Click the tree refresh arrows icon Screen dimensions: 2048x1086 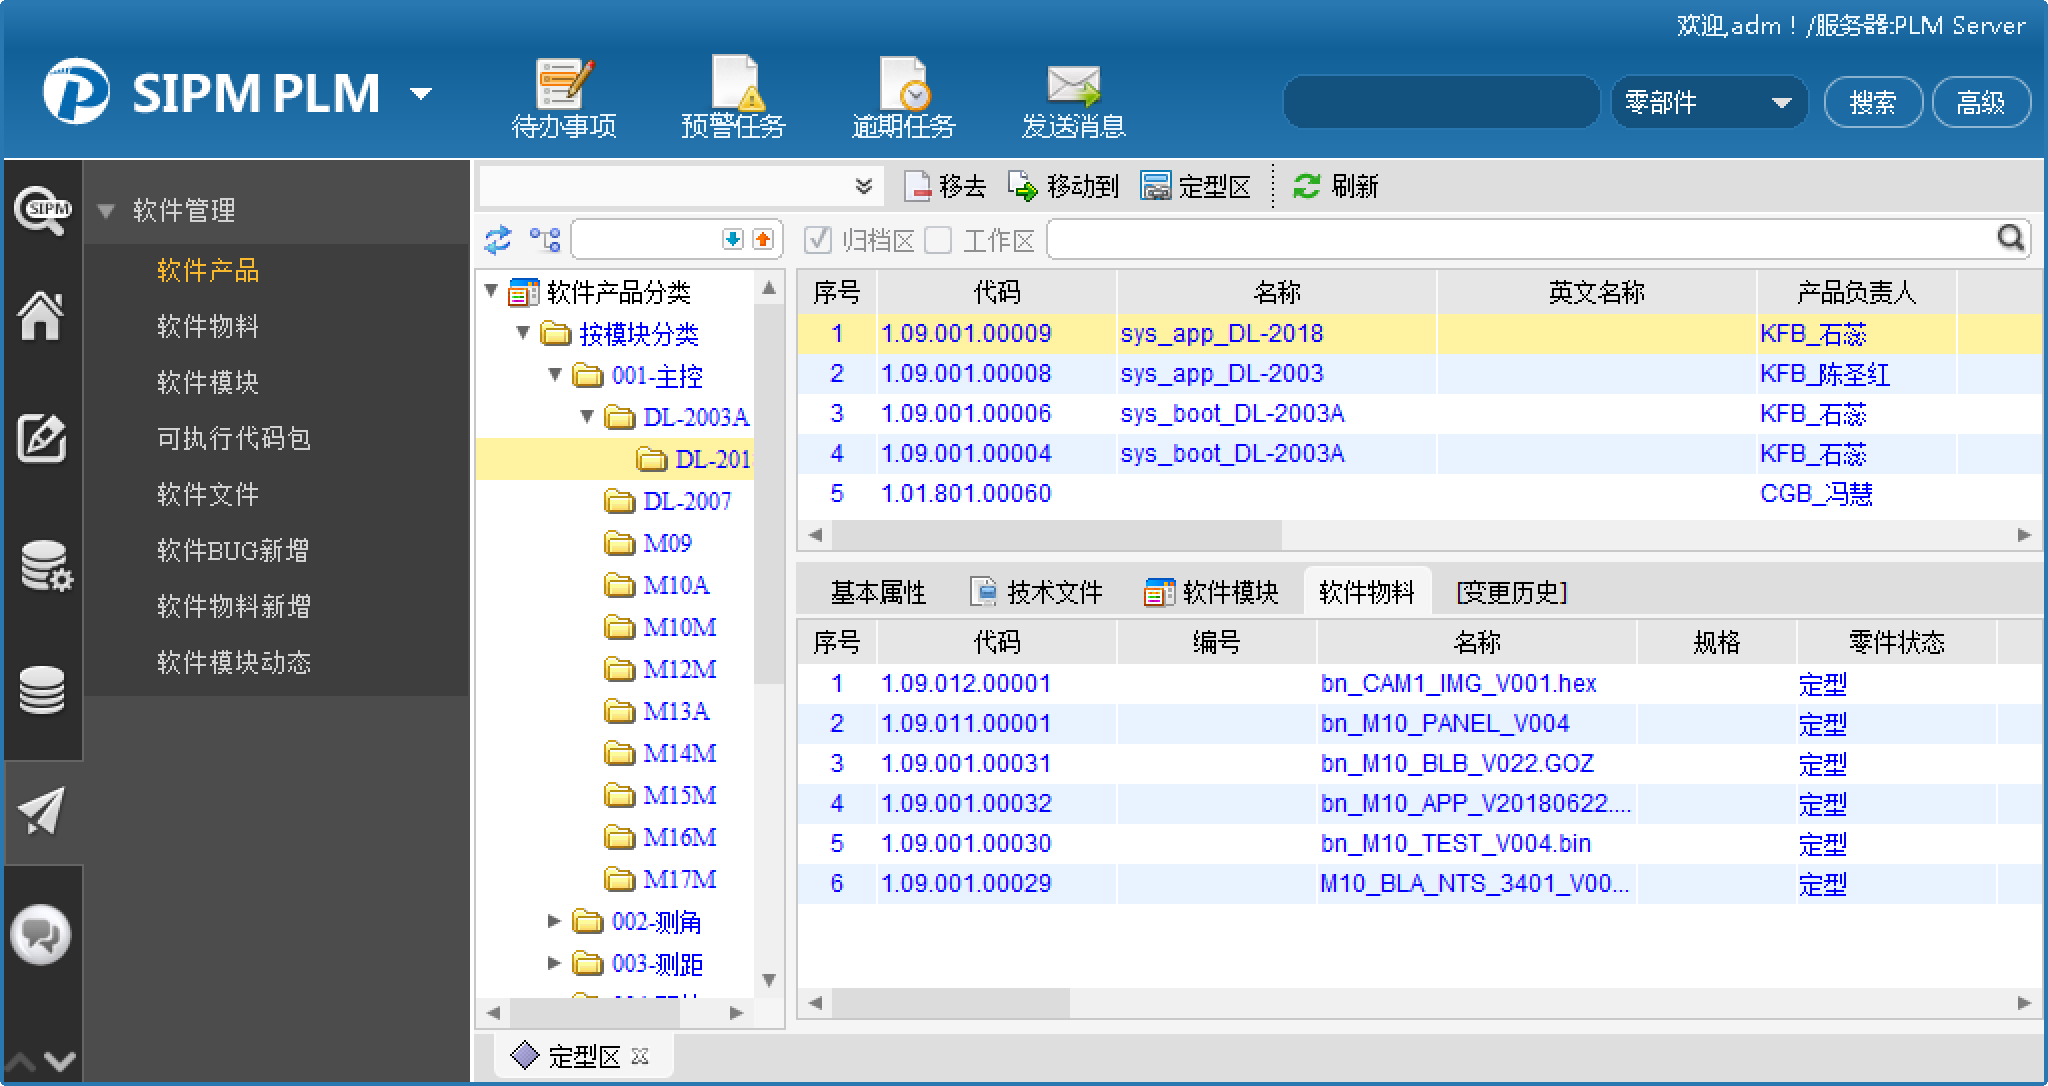coord(498,240)
